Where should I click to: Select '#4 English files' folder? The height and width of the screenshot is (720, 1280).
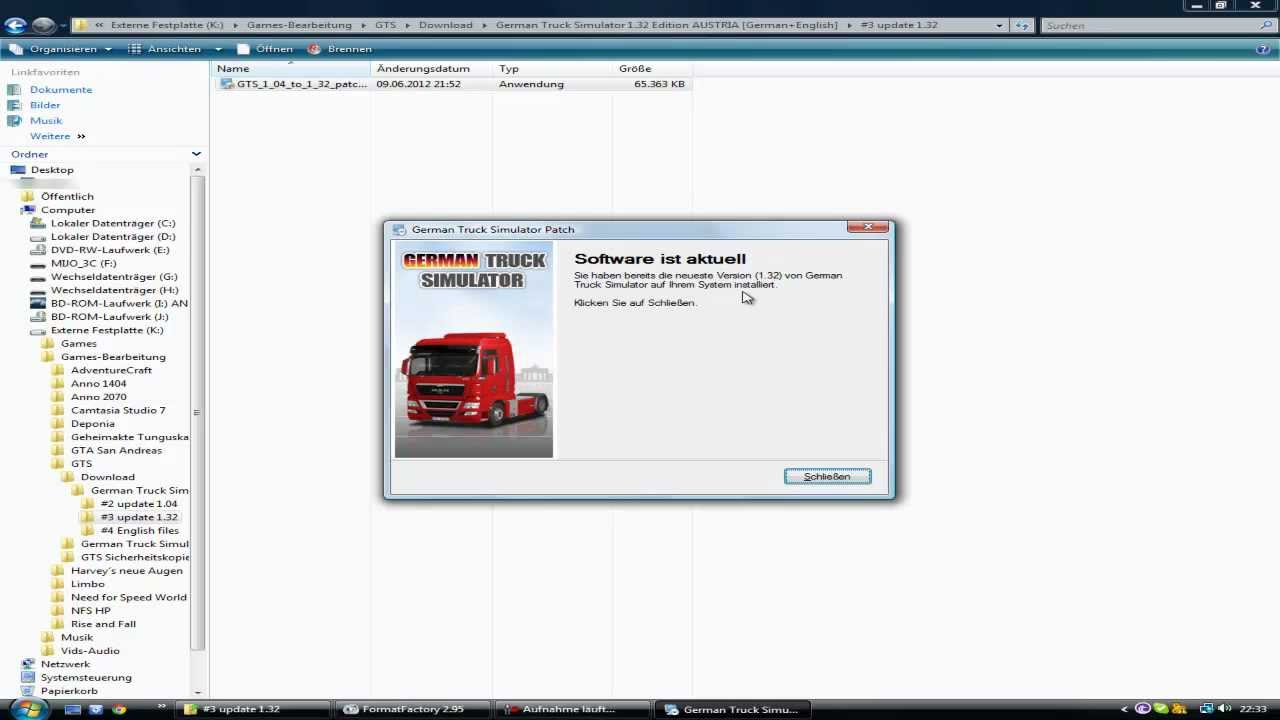140,531
